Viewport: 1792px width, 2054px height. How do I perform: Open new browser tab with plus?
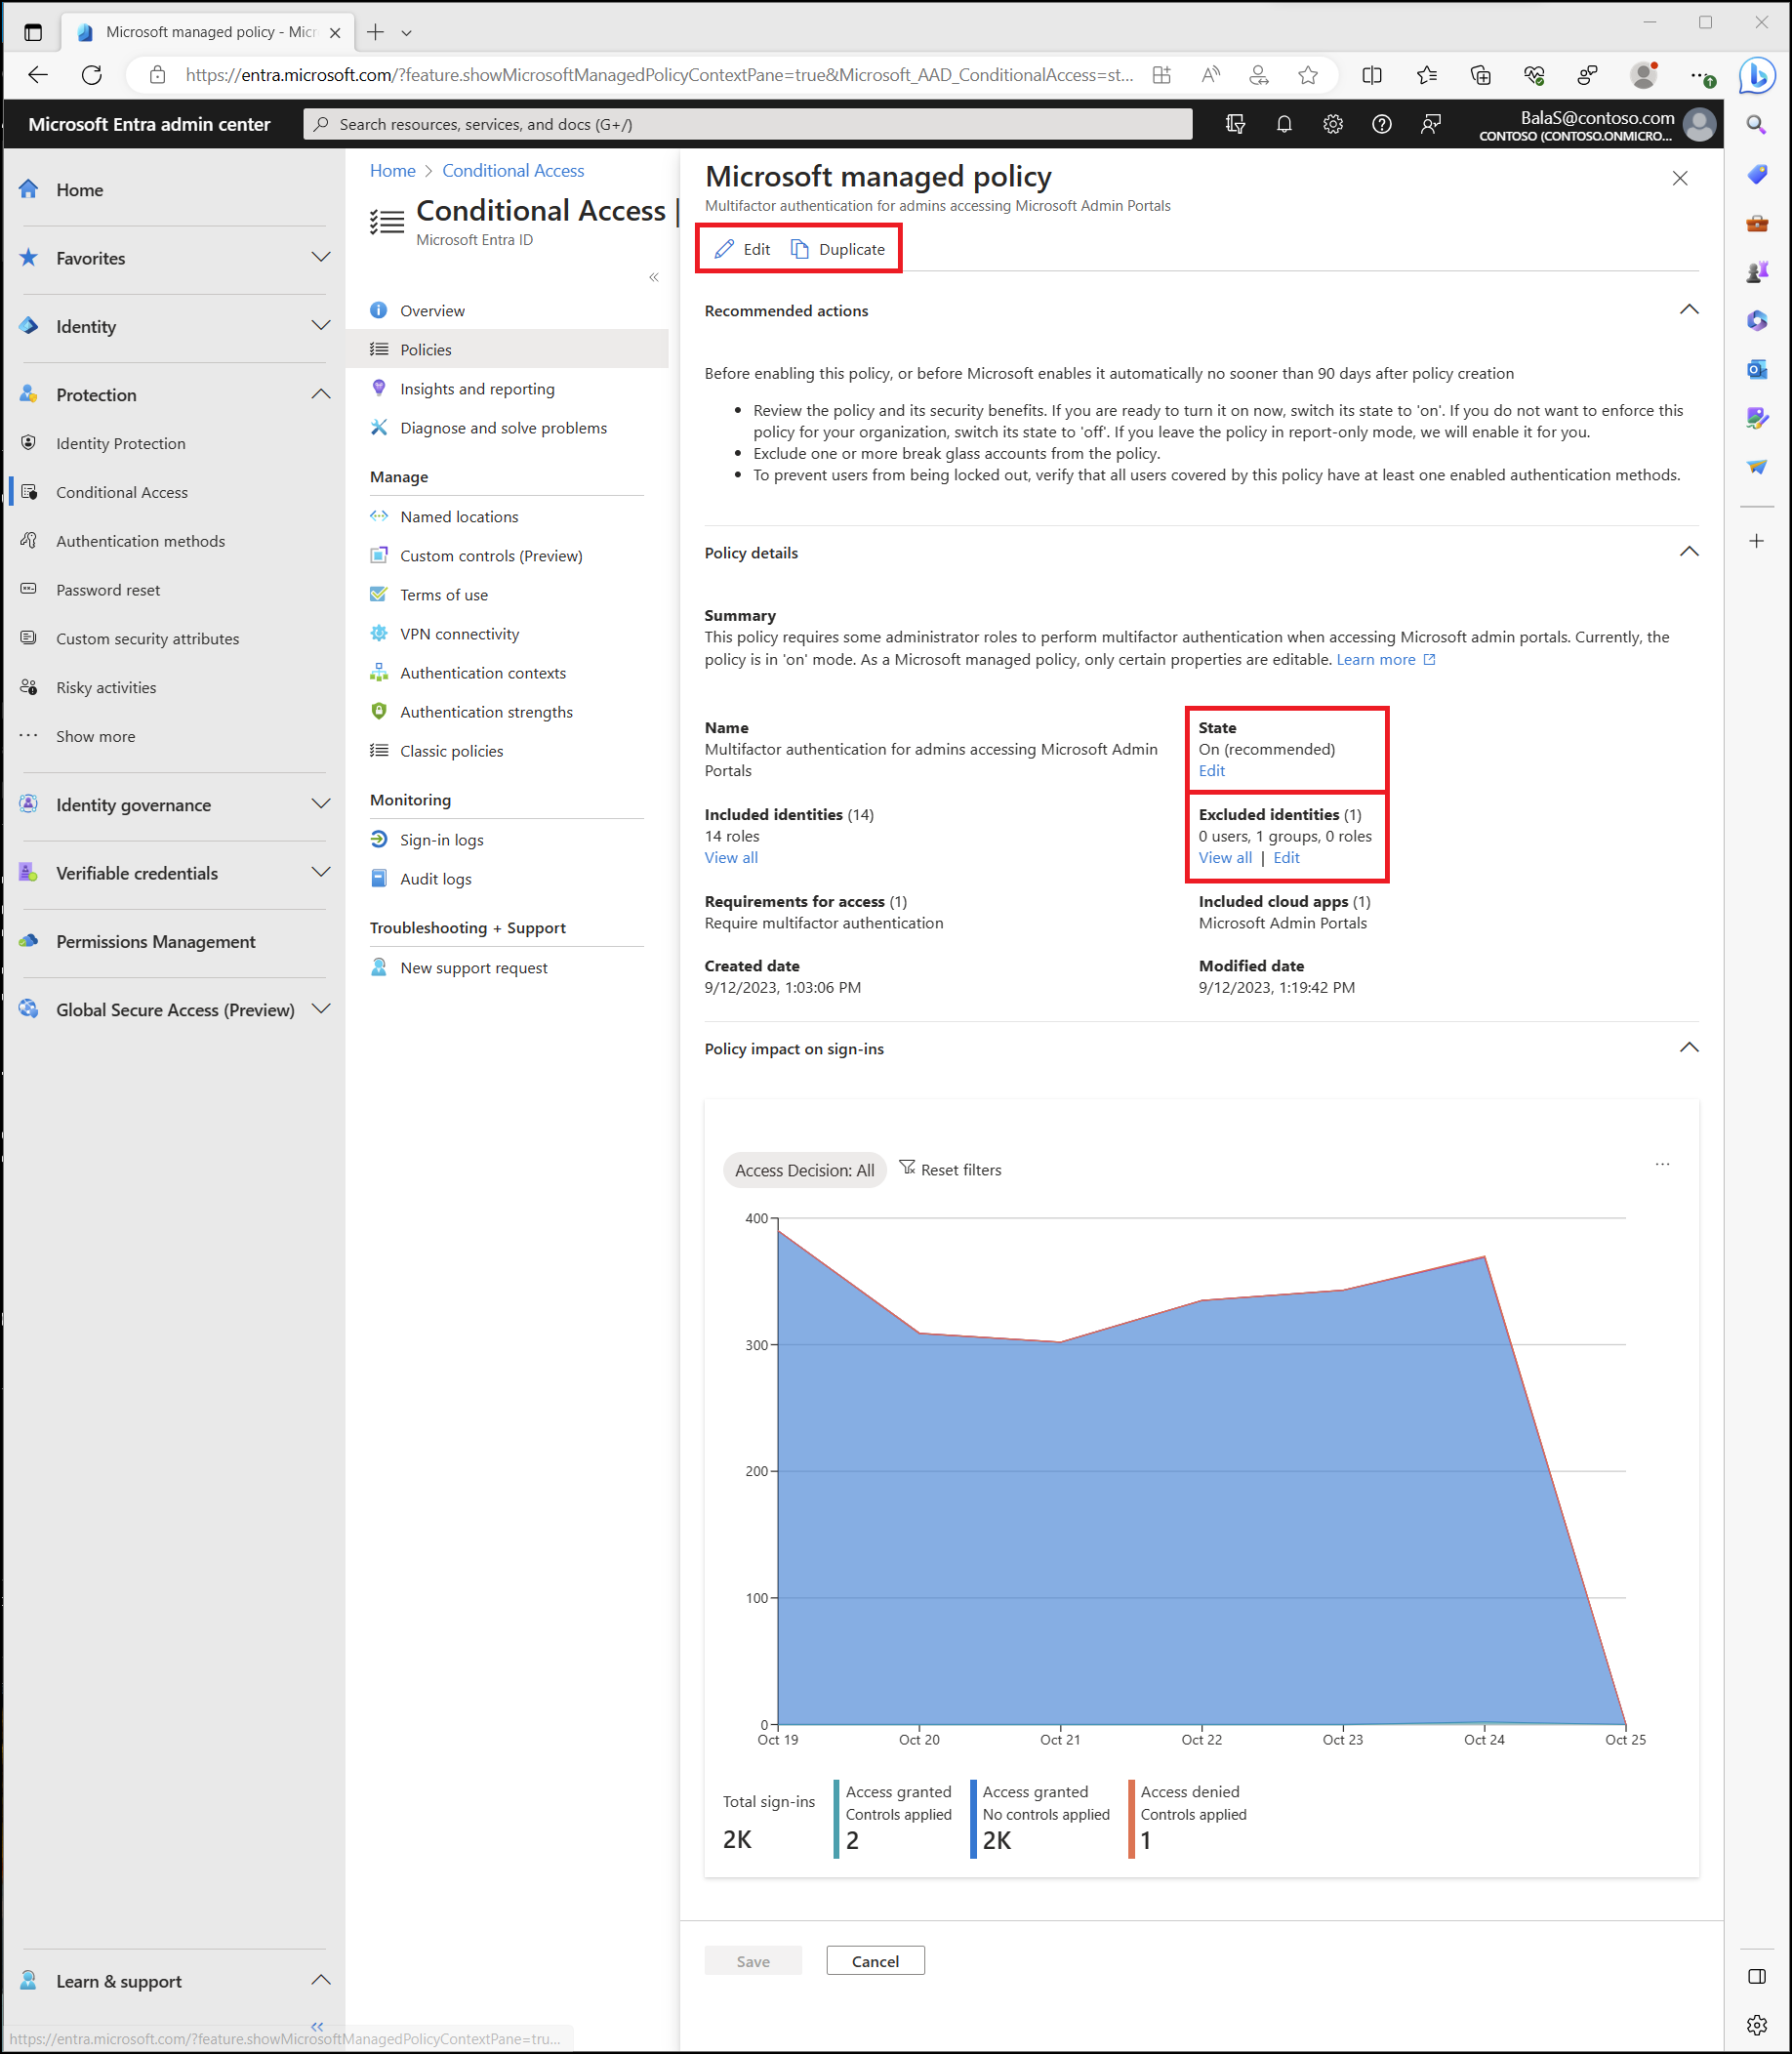click(375, 32)
